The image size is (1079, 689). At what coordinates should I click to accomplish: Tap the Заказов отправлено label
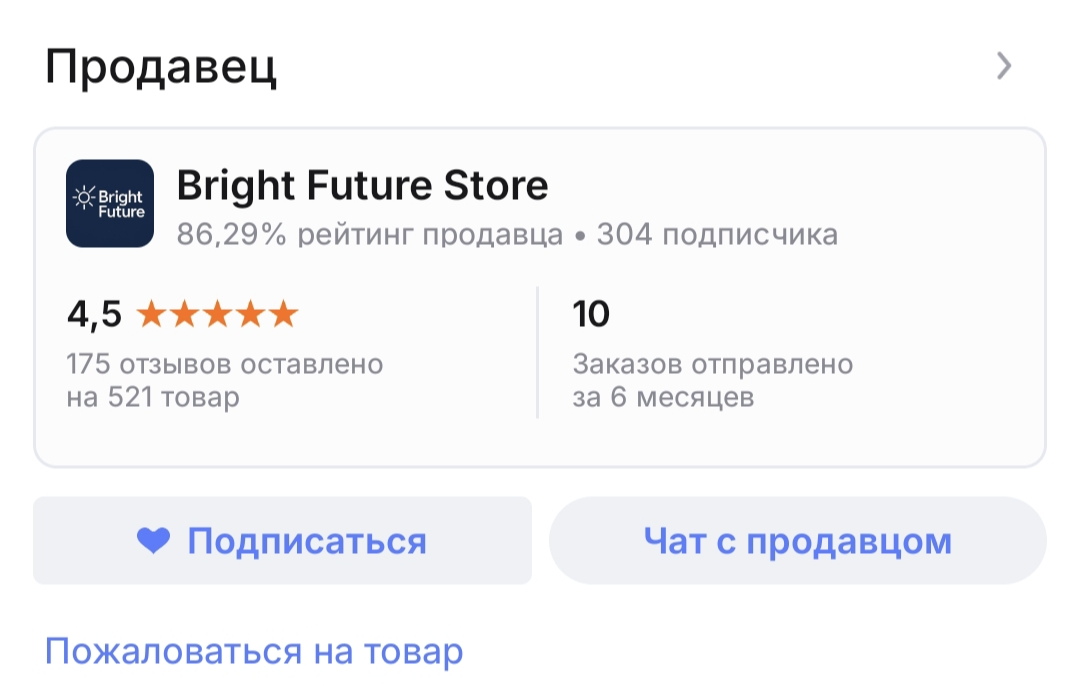pos(712,364)
